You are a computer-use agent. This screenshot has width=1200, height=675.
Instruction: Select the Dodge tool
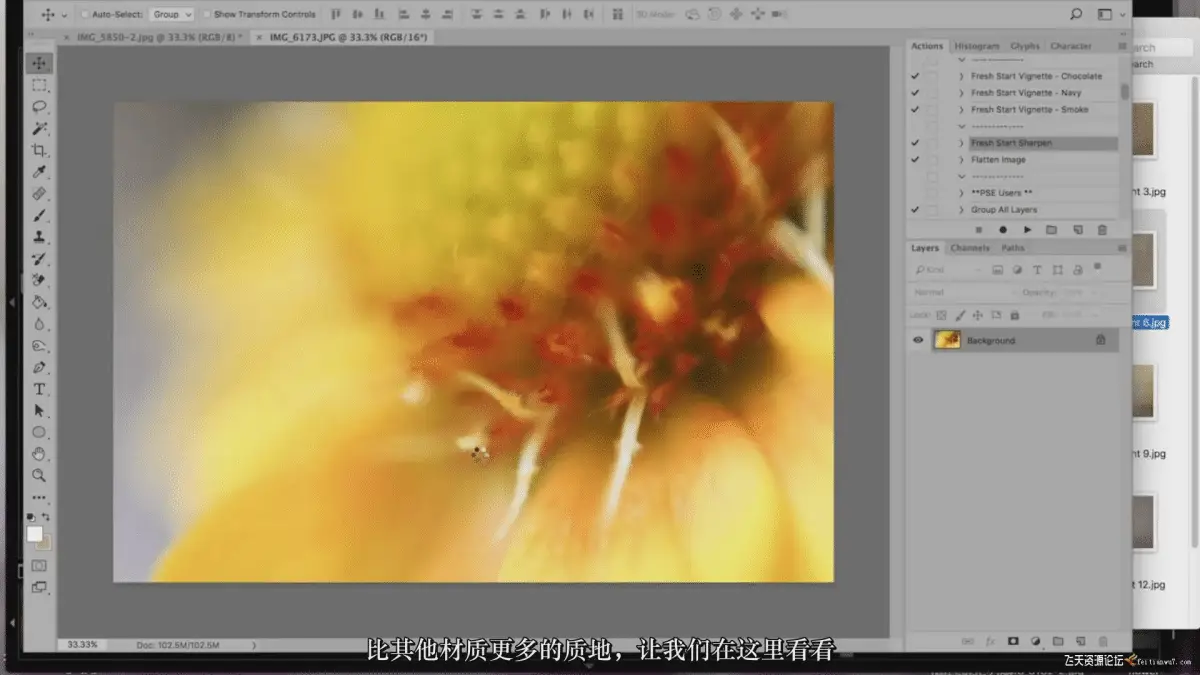40,346
